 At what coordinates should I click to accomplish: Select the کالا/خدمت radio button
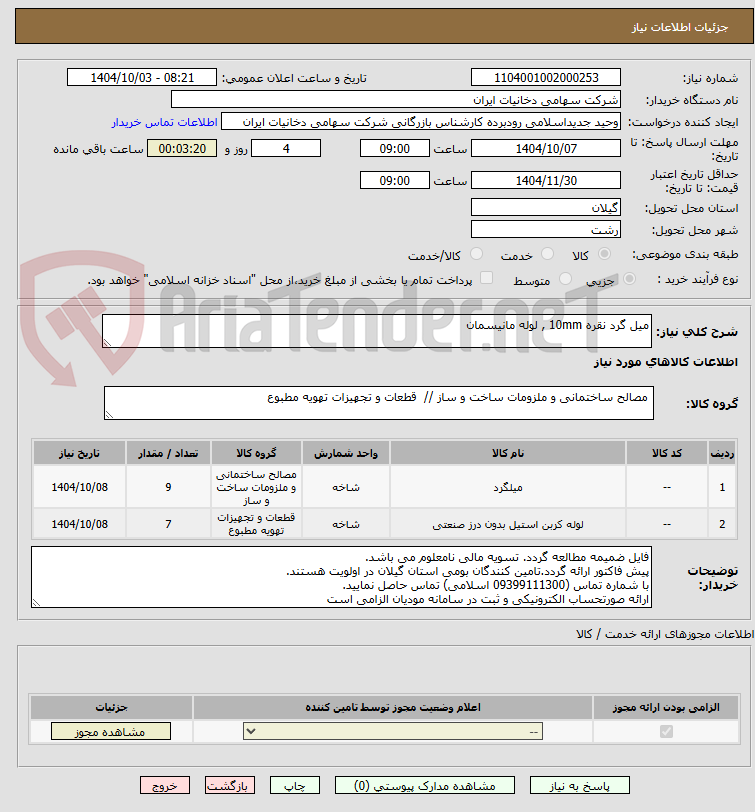[x=476, y=254]
